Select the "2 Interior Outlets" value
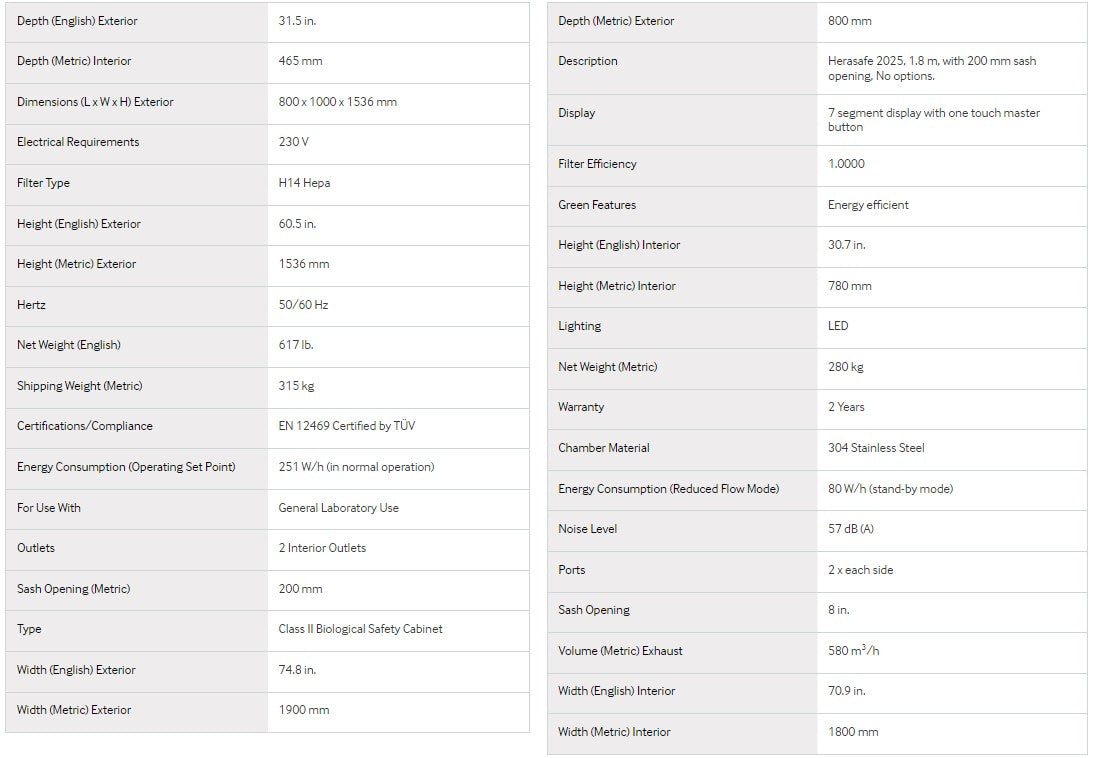 tap(322, 548)
